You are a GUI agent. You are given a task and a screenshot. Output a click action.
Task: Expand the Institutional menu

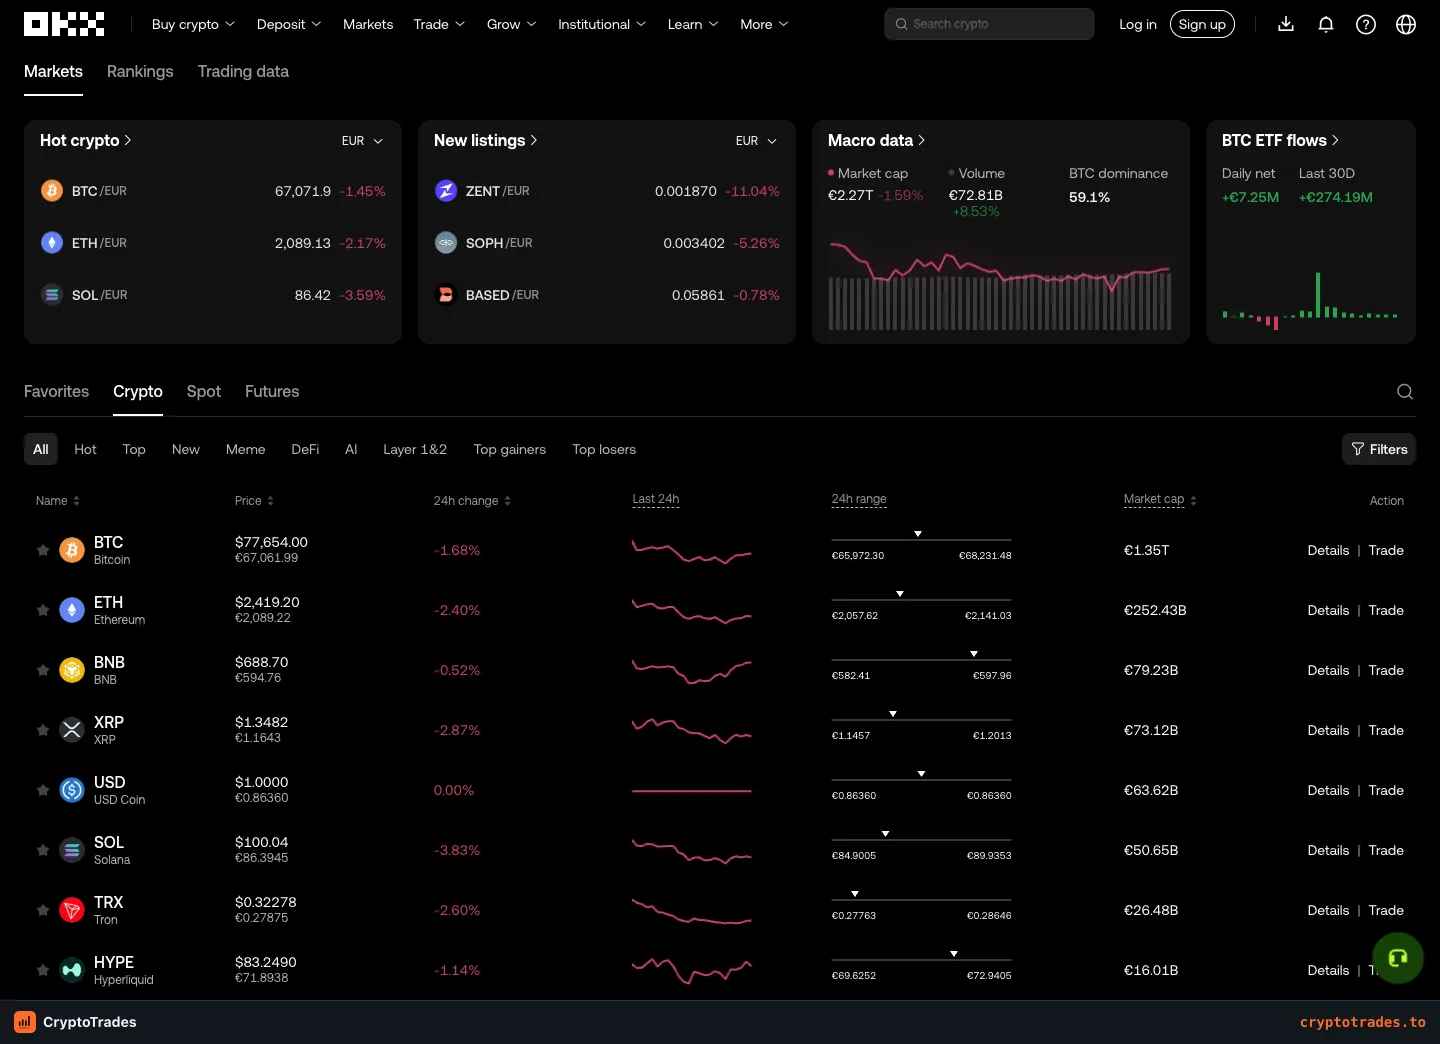(x=602, y=24)
